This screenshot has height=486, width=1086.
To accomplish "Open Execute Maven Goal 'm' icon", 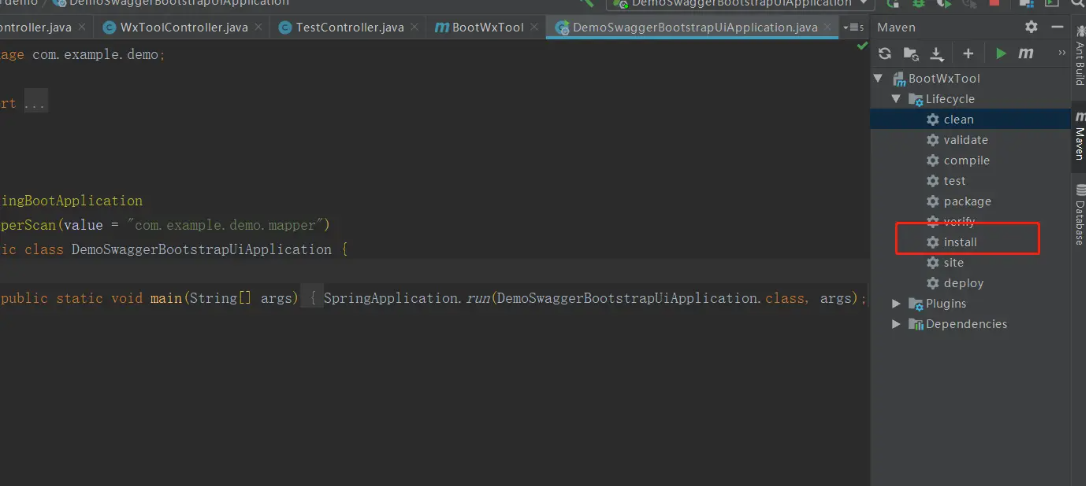I will coord(1026,53).
